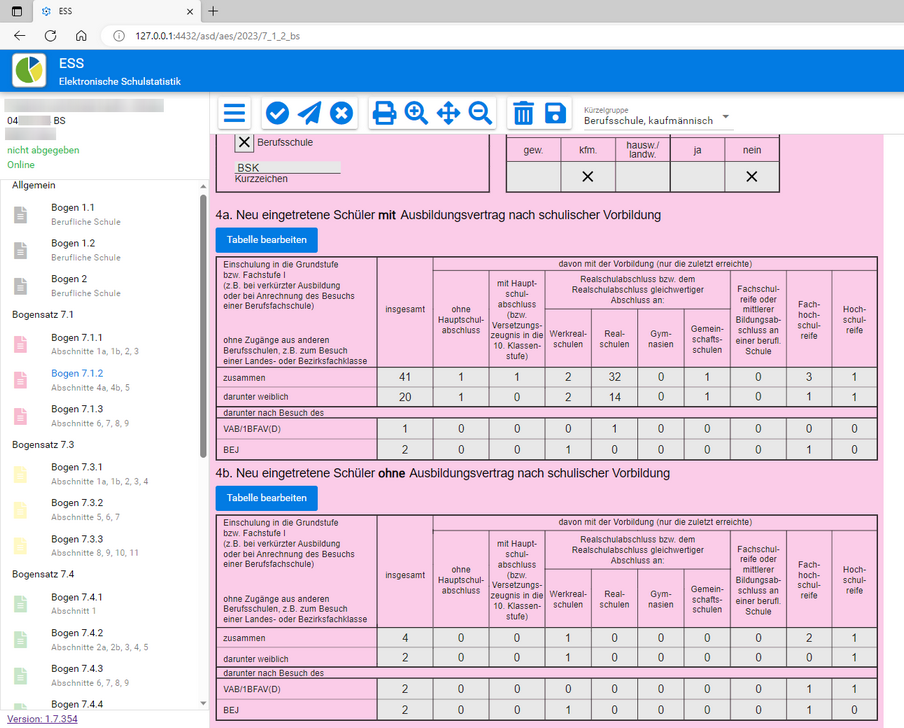Click the Kürzelgruppe dropdown arrow
Screen dimensions: 904x728
coord(726,116)
